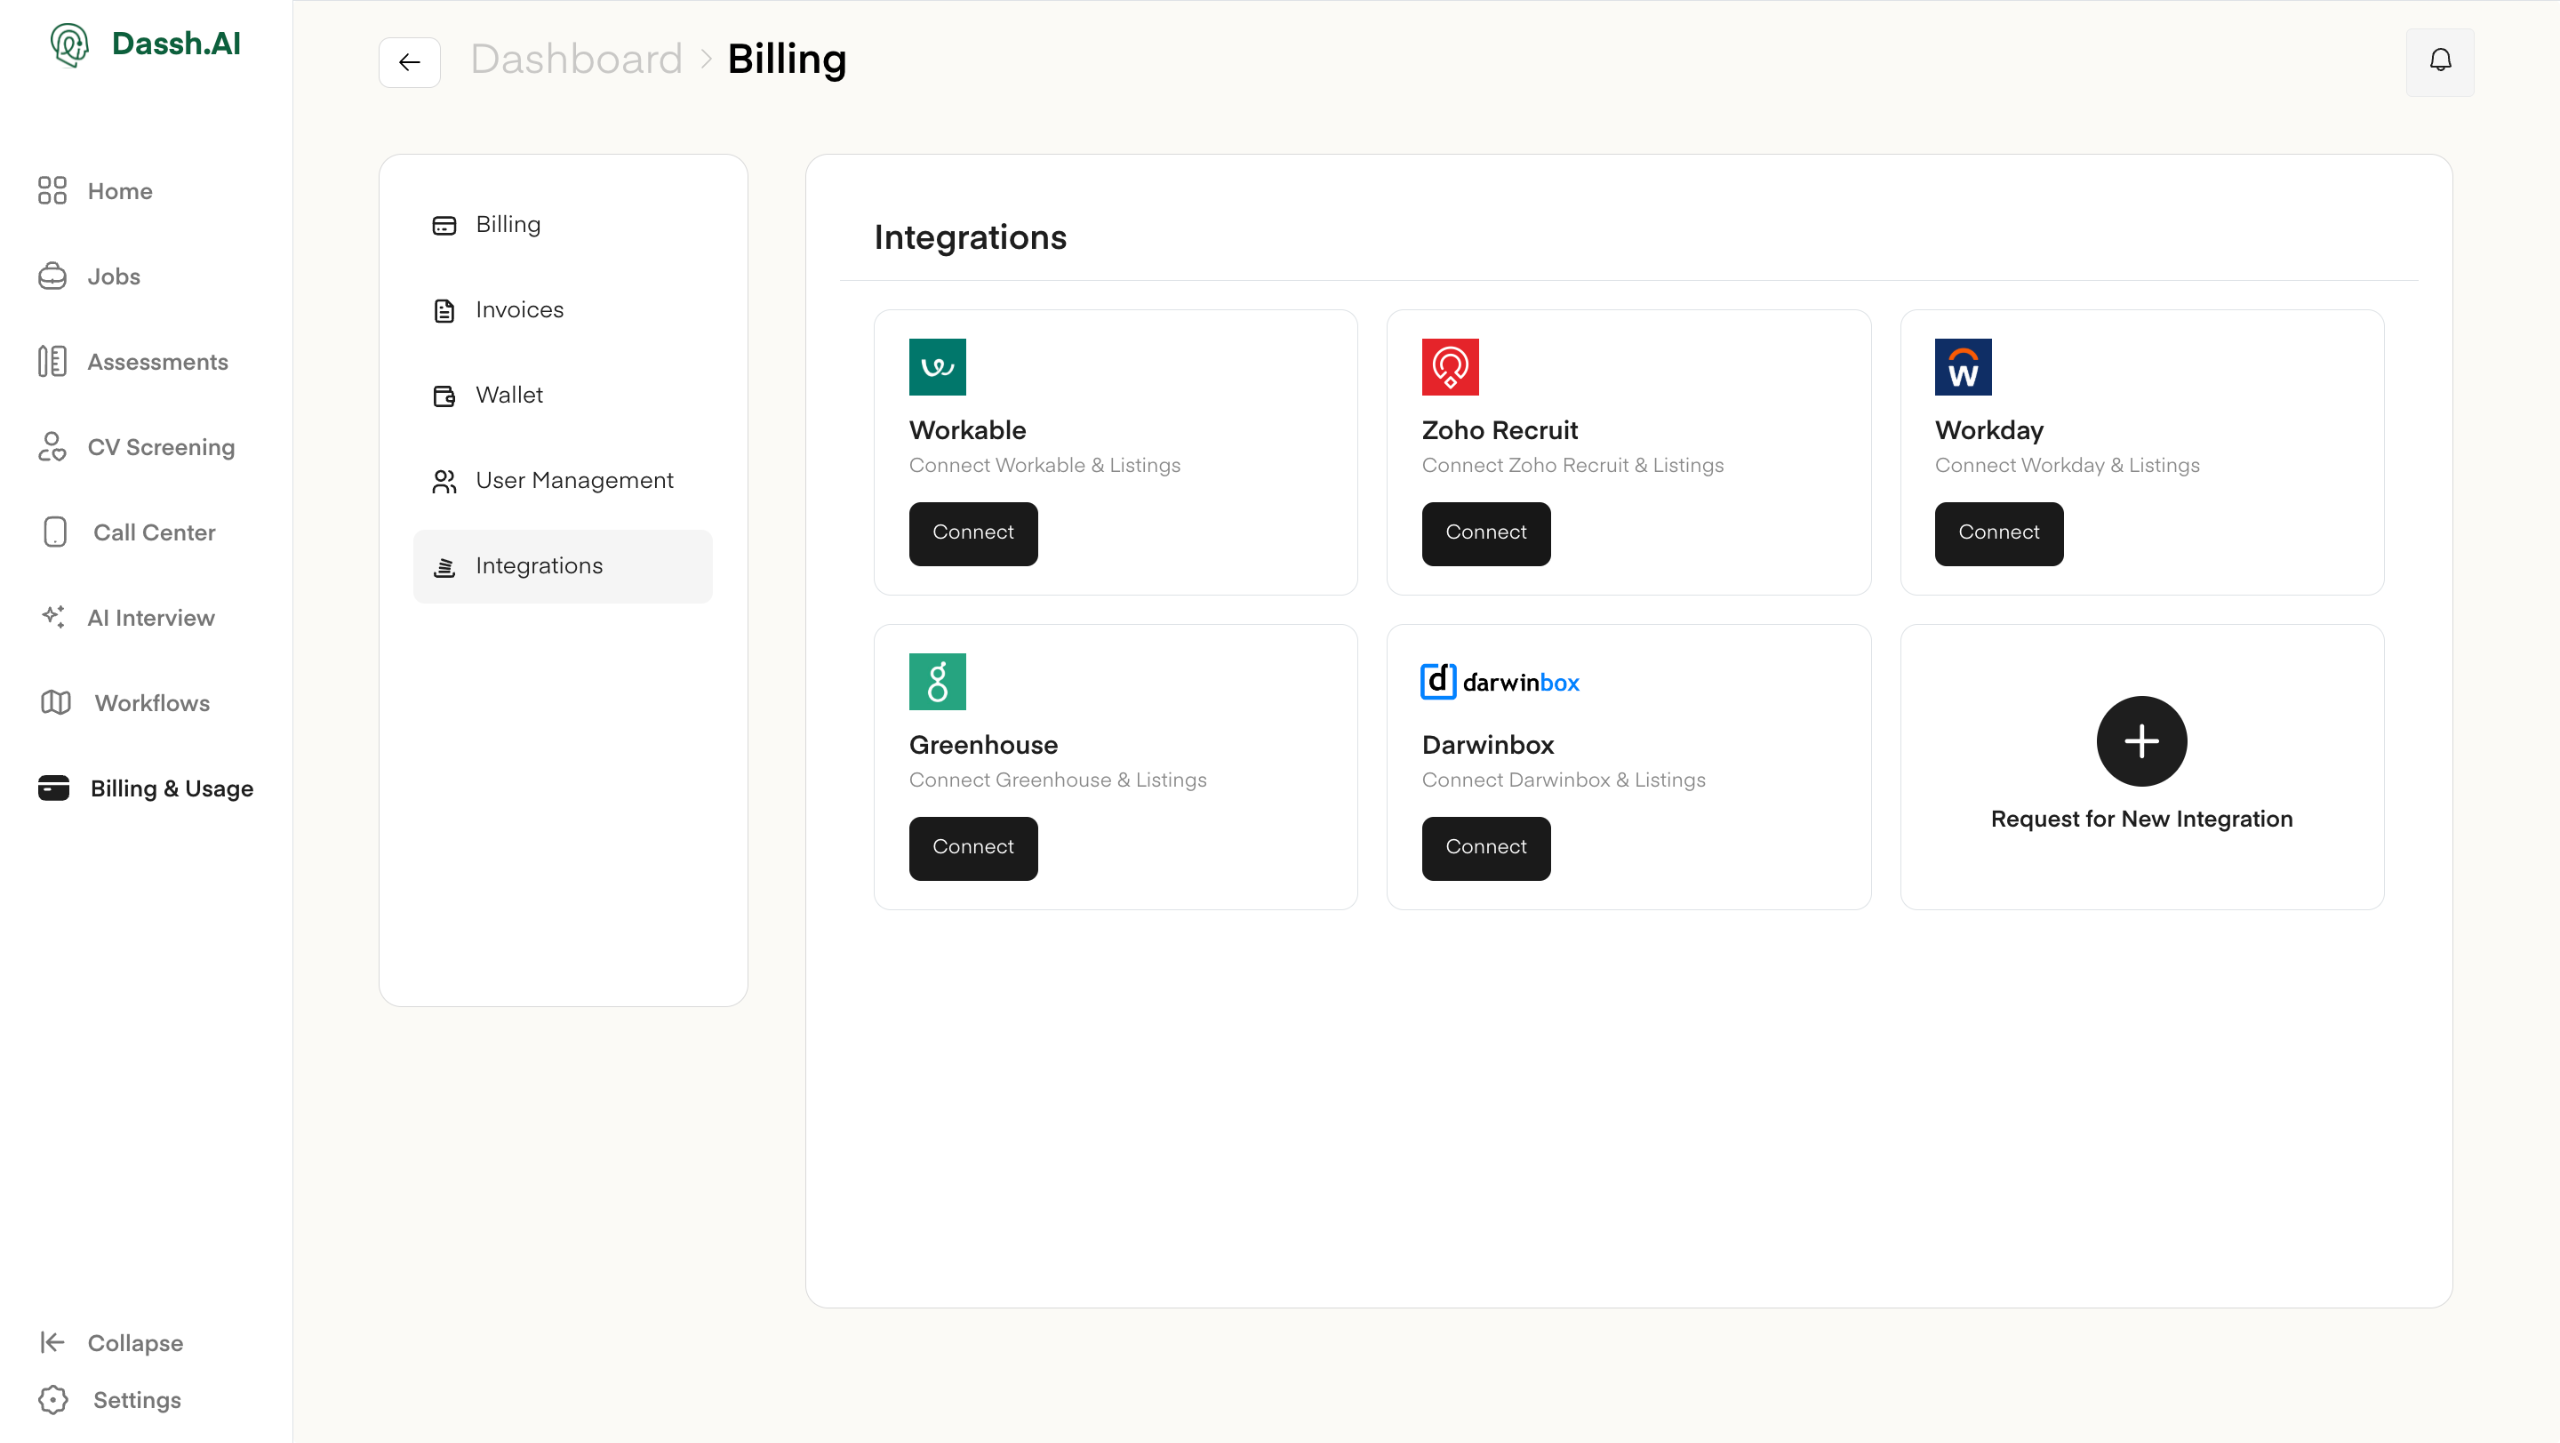Switch to User Management section

574,481
